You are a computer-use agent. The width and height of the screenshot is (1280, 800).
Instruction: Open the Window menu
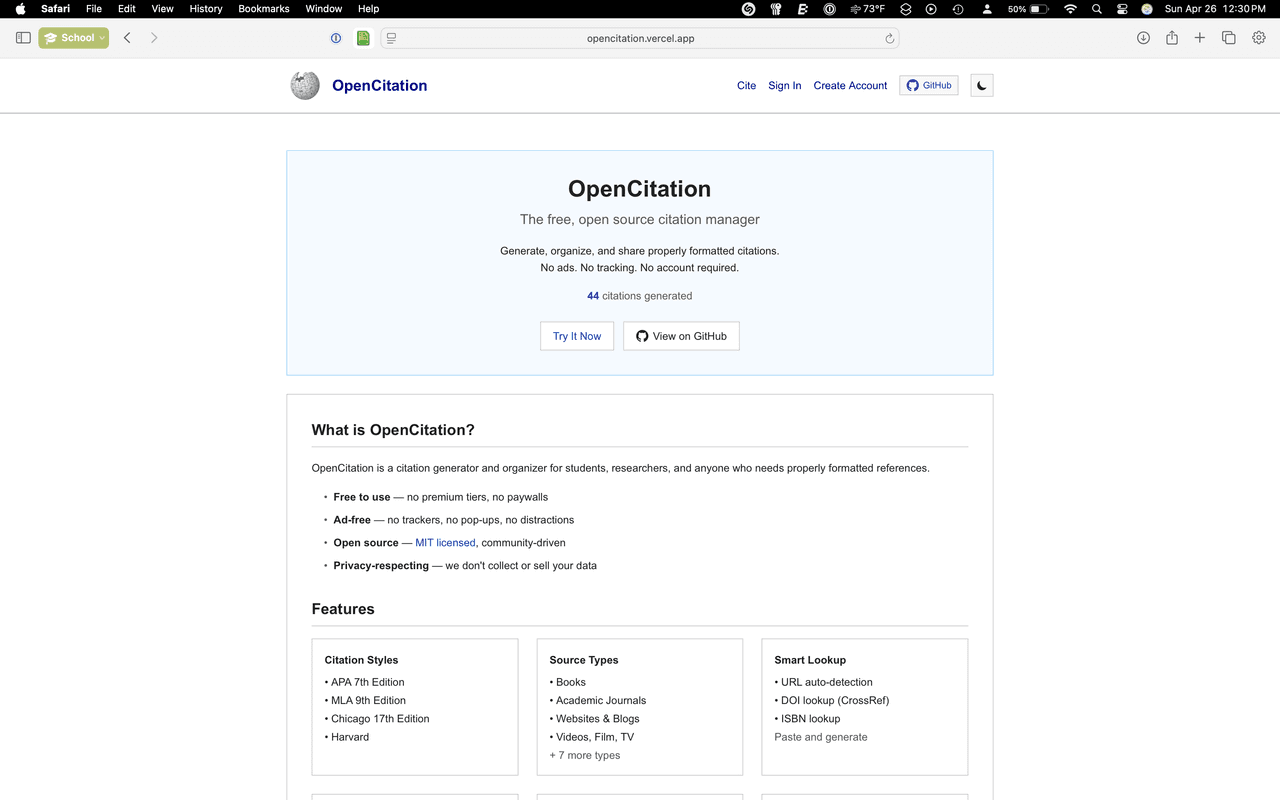pyautogui.click(x=324, y=9)
